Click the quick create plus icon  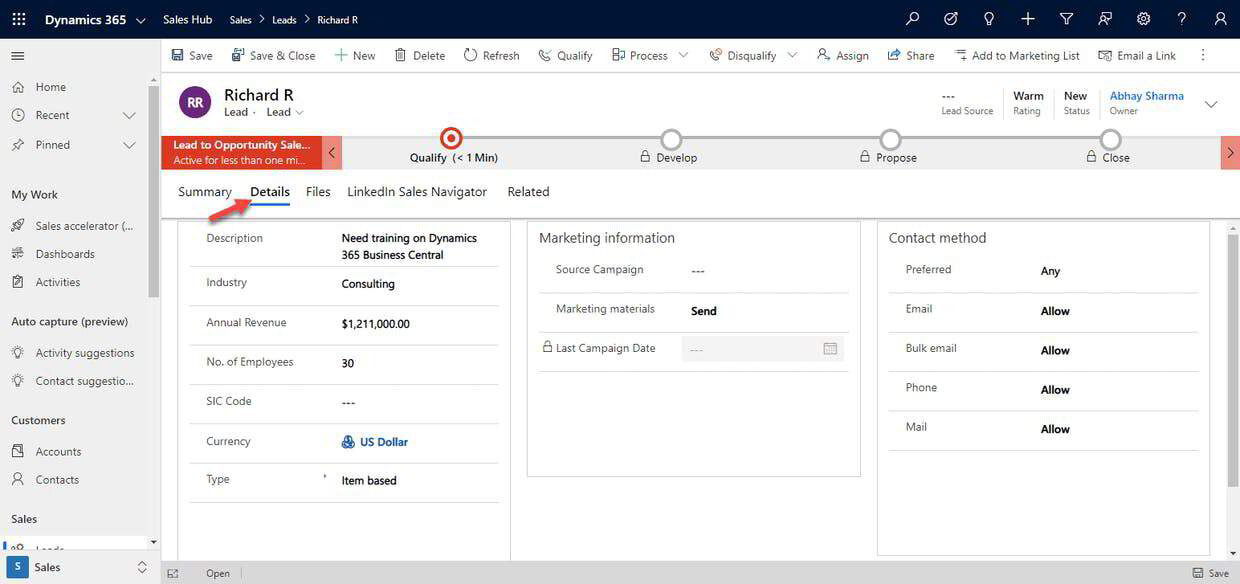(1026, 18)
